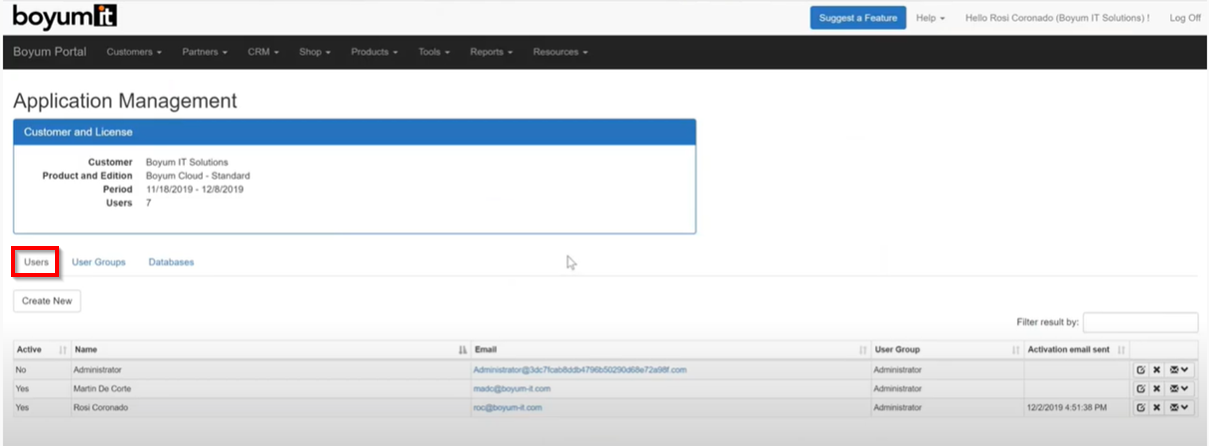The width and height of the screenshot is (1209, 446).
Task: Sort table by User Group column icon
Action: pyautogui.click(x=1016, y=350)
